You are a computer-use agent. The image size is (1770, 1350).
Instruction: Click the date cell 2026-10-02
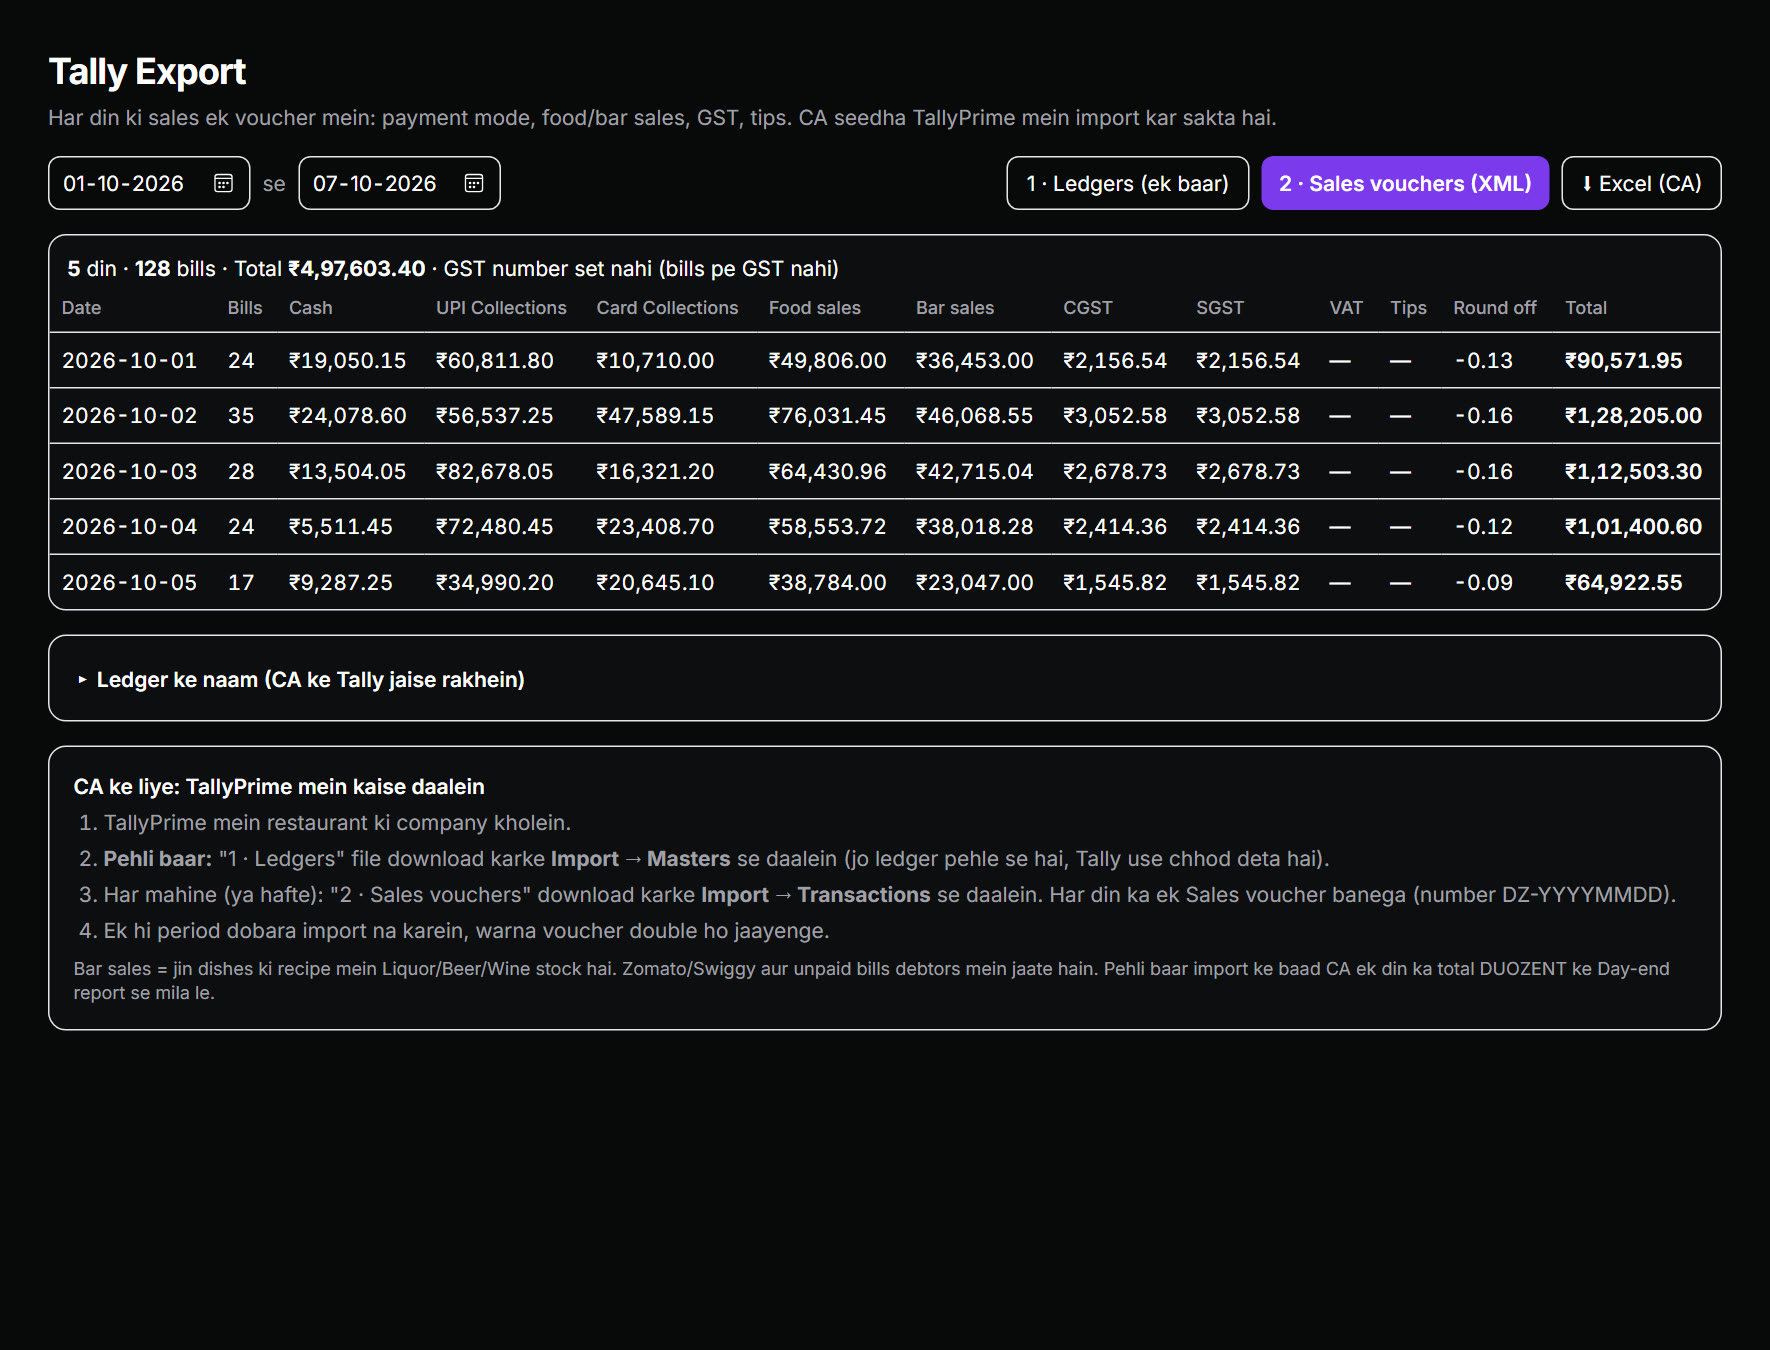click(129, 415)
